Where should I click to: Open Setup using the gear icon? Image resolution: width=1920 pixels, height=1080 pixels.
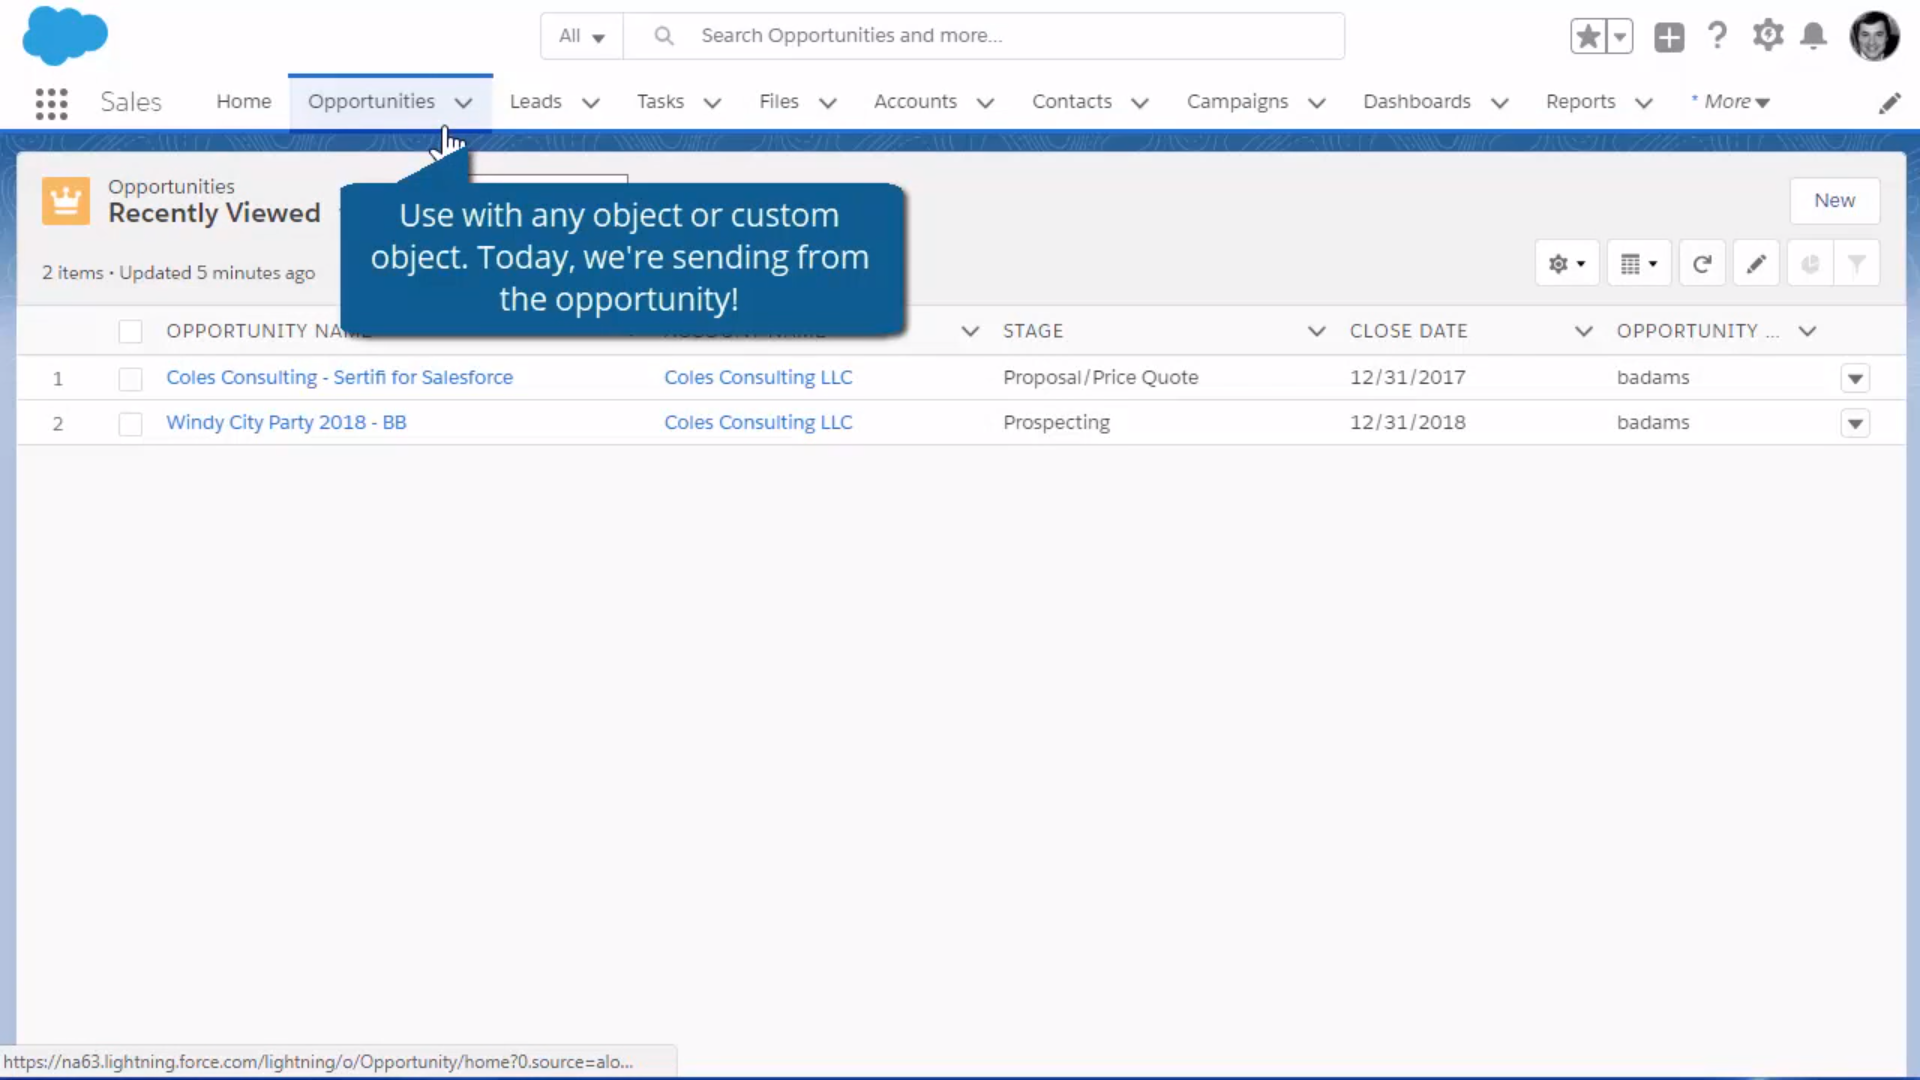1766,35
